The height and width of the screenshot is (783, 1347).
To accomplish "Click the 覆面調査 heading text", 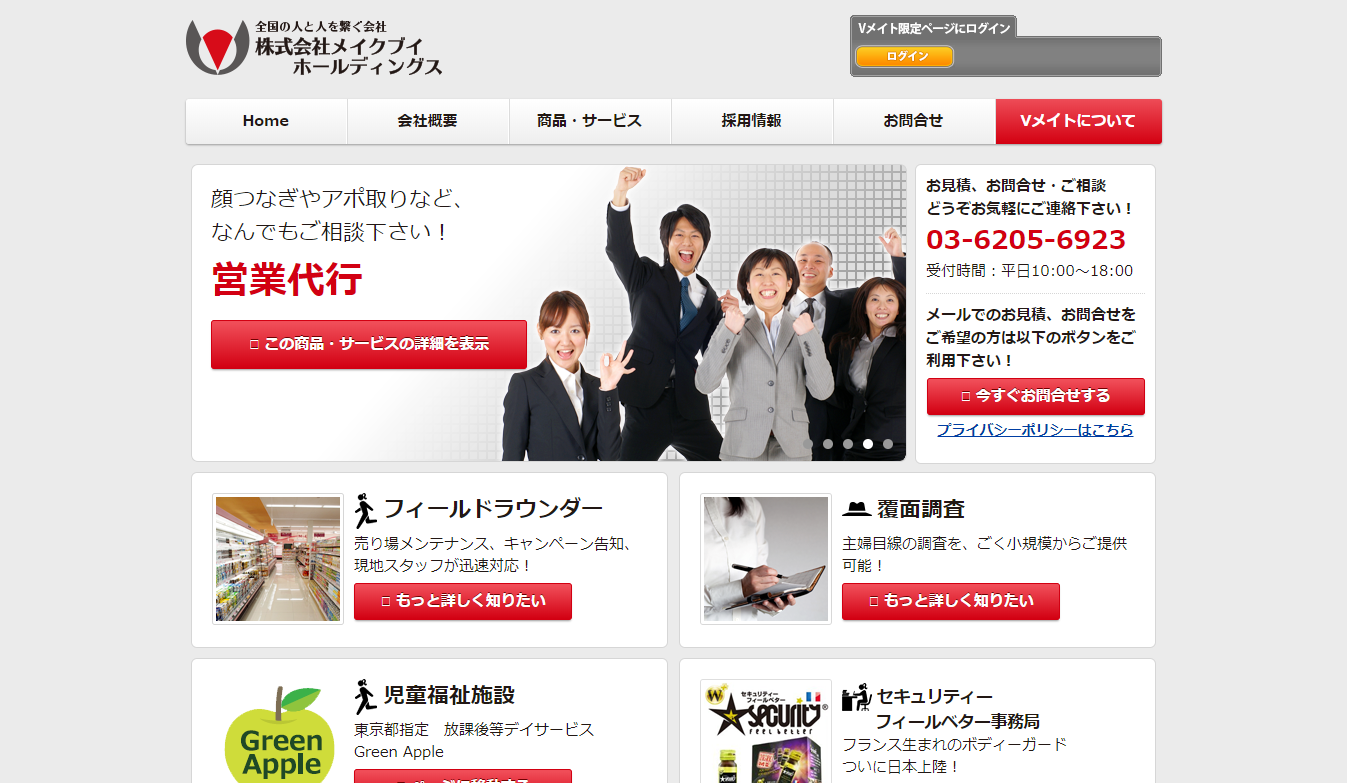I will pyautogui.click(x=921, y=509).
